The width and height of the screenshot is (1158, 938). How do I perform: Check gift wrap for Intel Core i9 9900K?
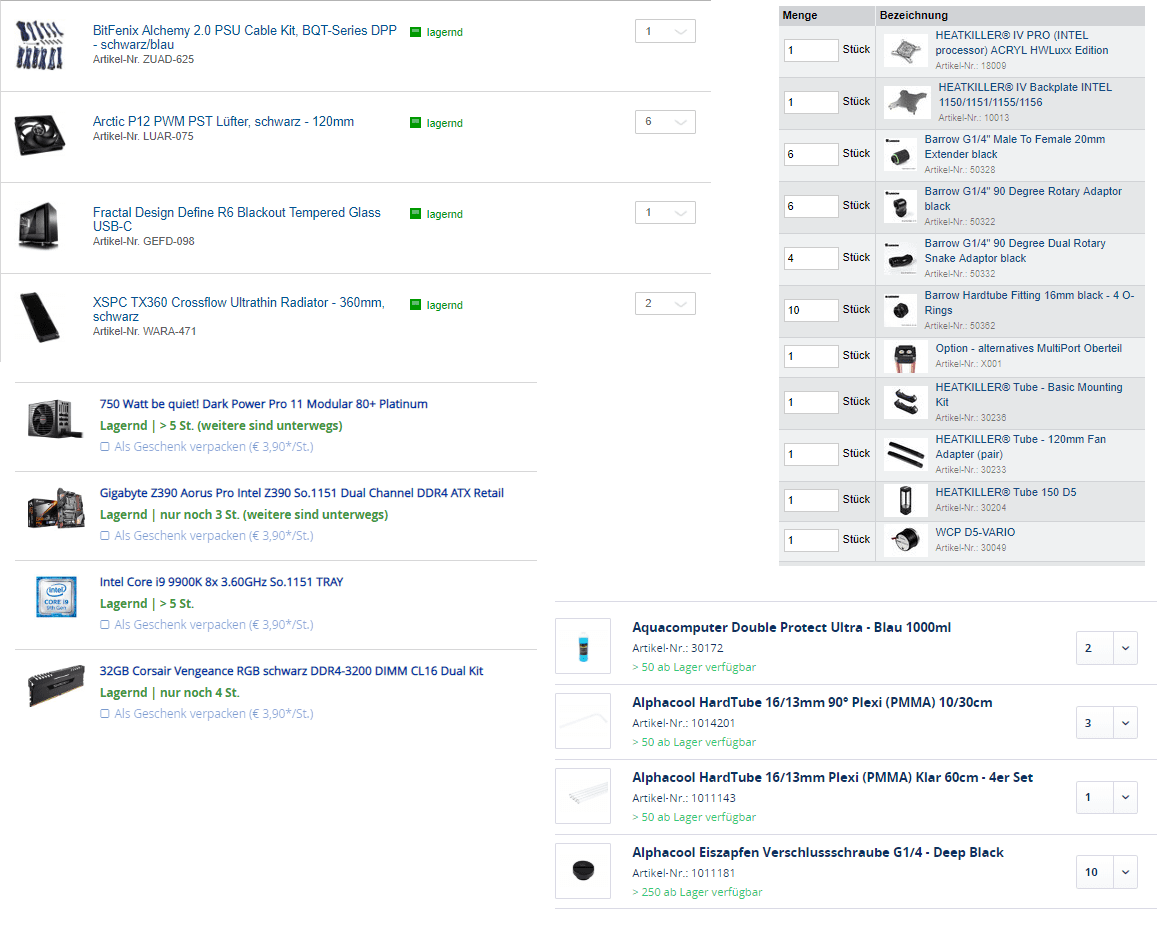pyautogui.click(x=105, y=625)
